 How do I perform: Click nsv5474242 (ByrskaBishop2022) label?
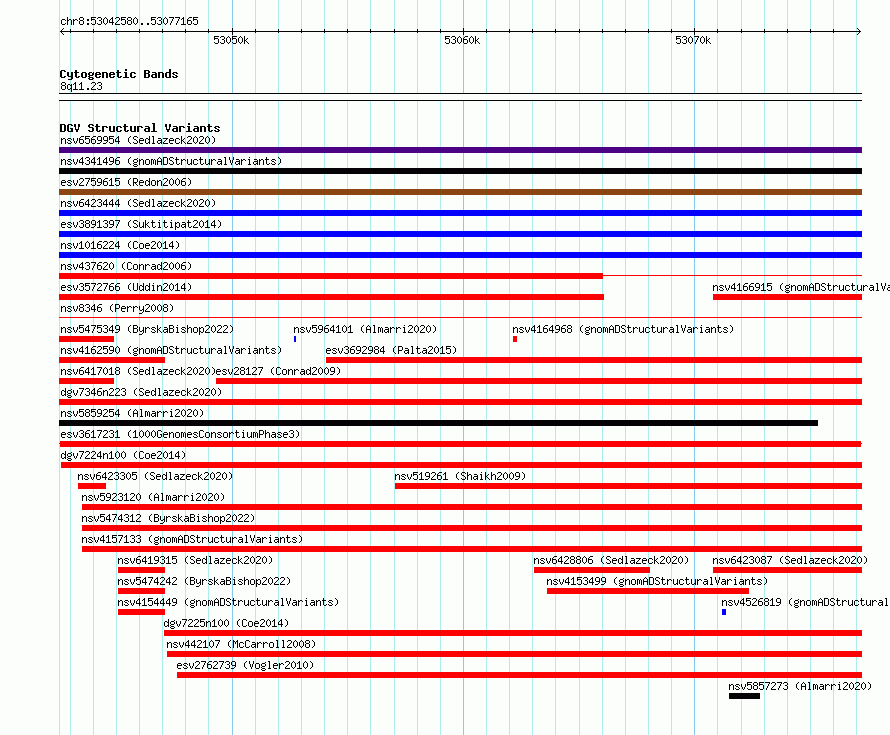(x=204, y=581)
